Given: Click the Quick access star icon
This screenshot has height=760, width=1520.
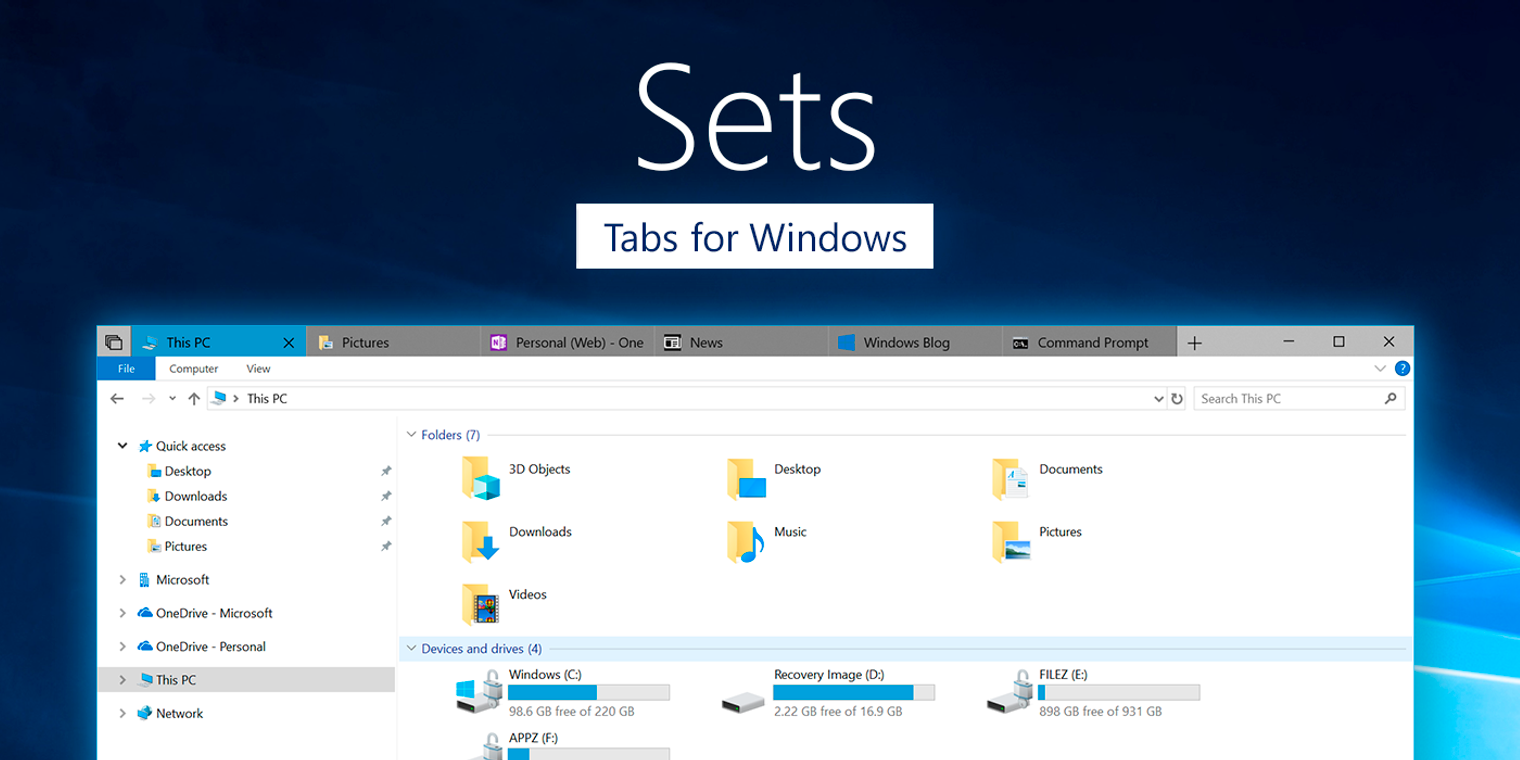Looking at the screenshot, I should [145, 446].
